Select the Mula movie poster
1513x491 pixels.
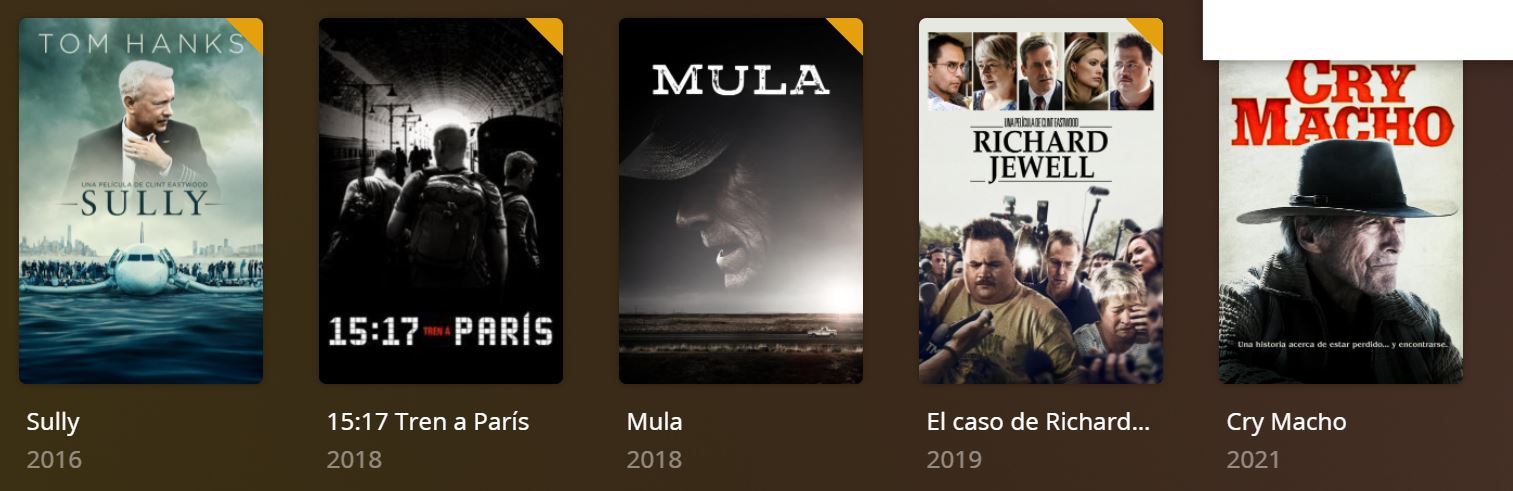(741, 200)
